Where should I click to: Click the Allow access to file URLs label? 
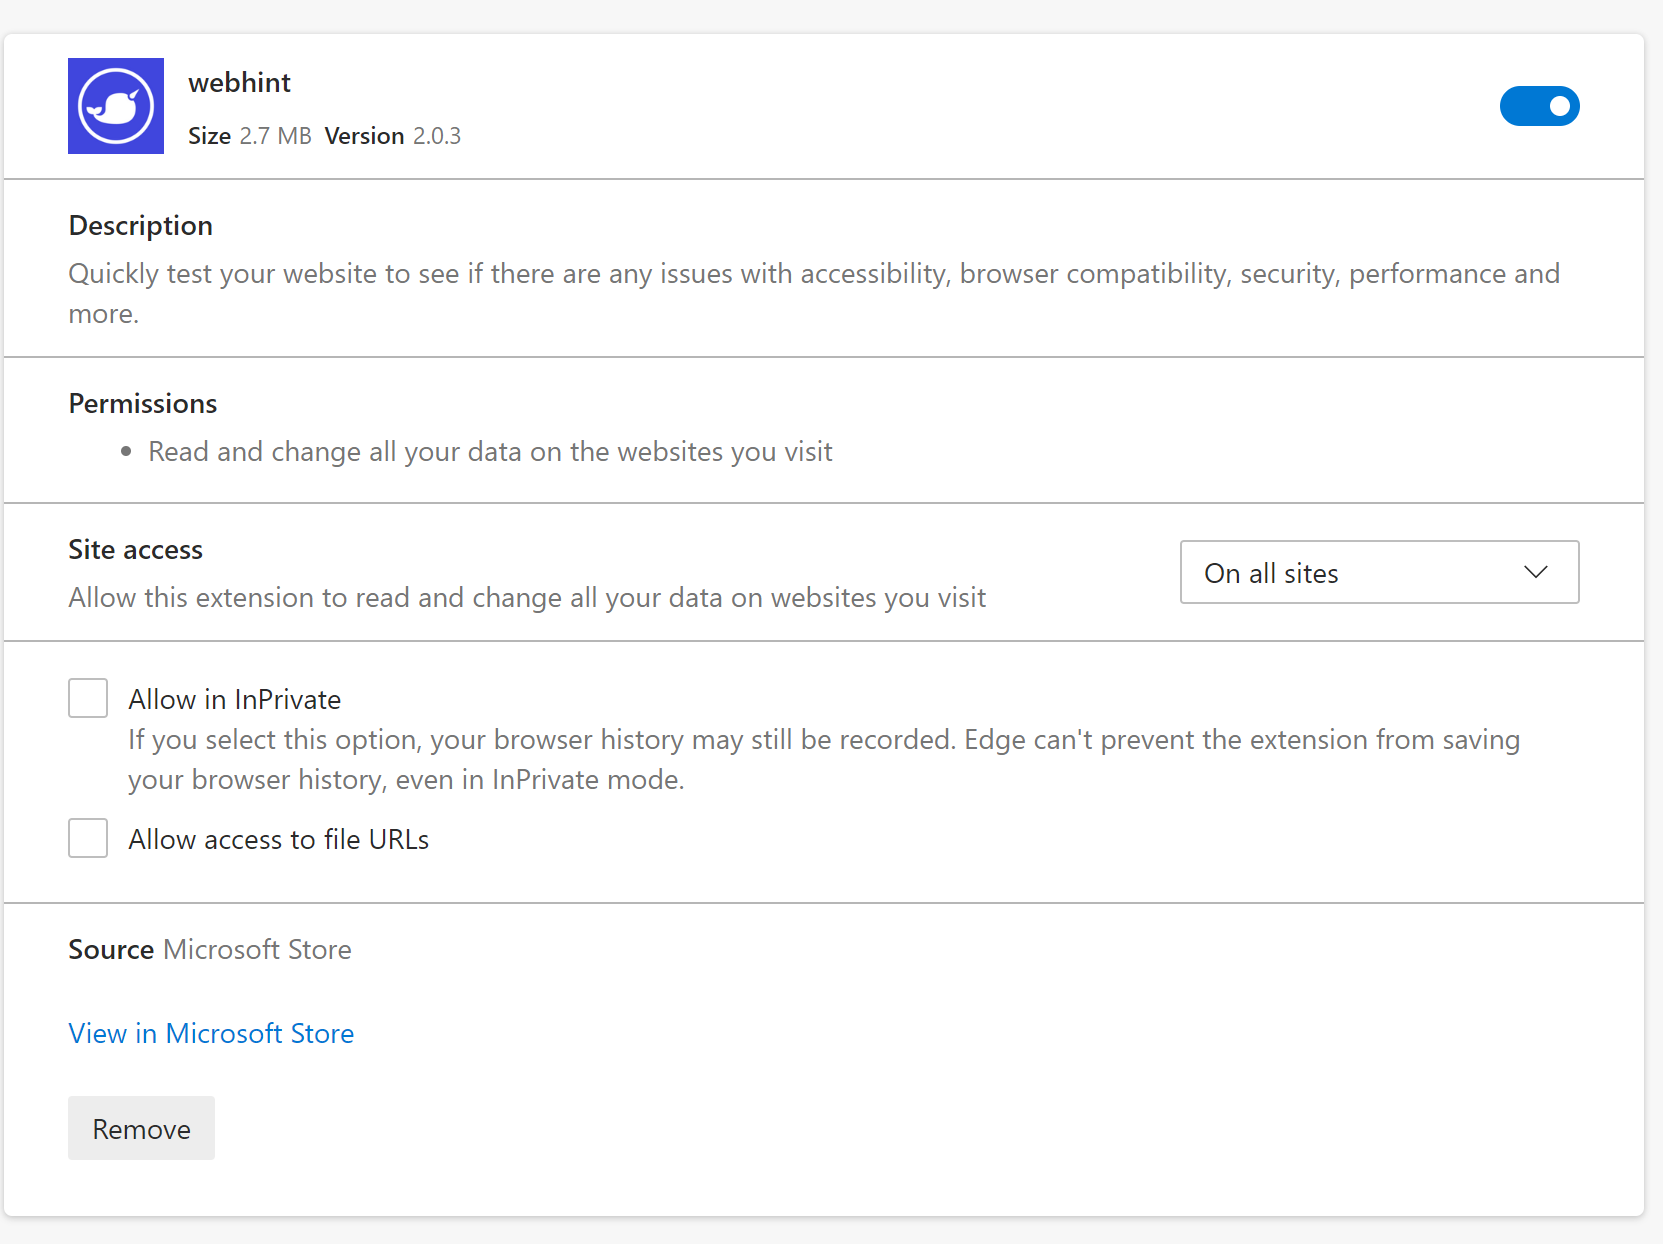pos(277,839)
